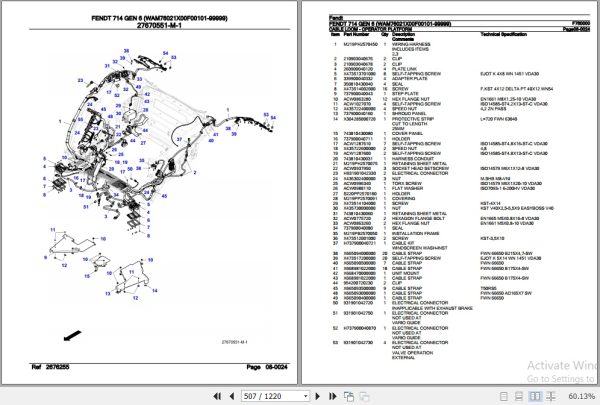Click the UNIT MOUNT description in row 42

click(x=405, y=273)
